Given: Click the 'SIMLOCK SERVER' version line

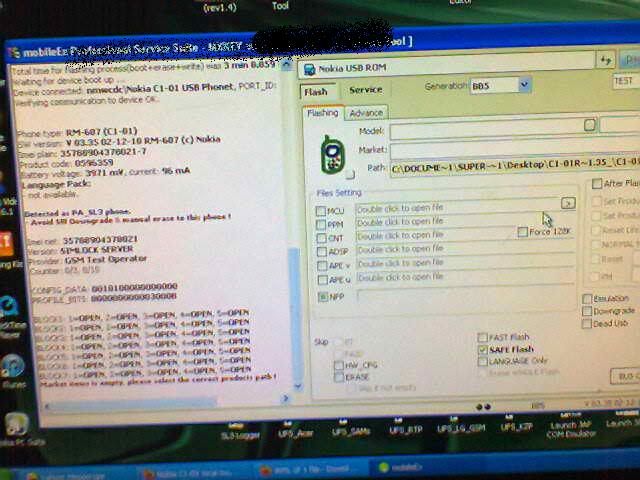Looking at the screenshot, I should pos(96,249).
